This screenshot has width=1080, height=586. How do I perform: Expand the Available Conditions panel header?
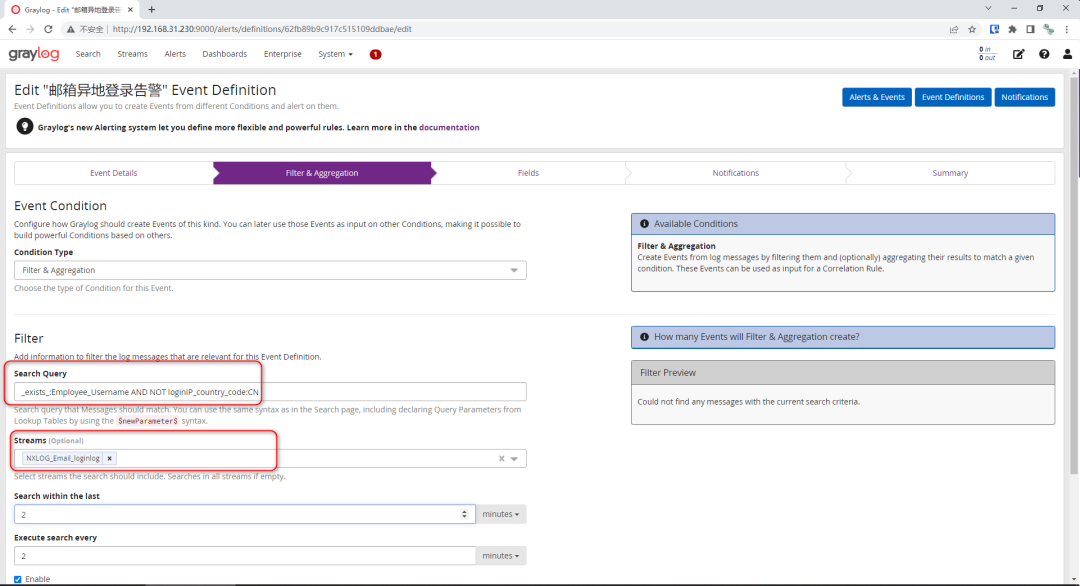click(x=843, y=224)
